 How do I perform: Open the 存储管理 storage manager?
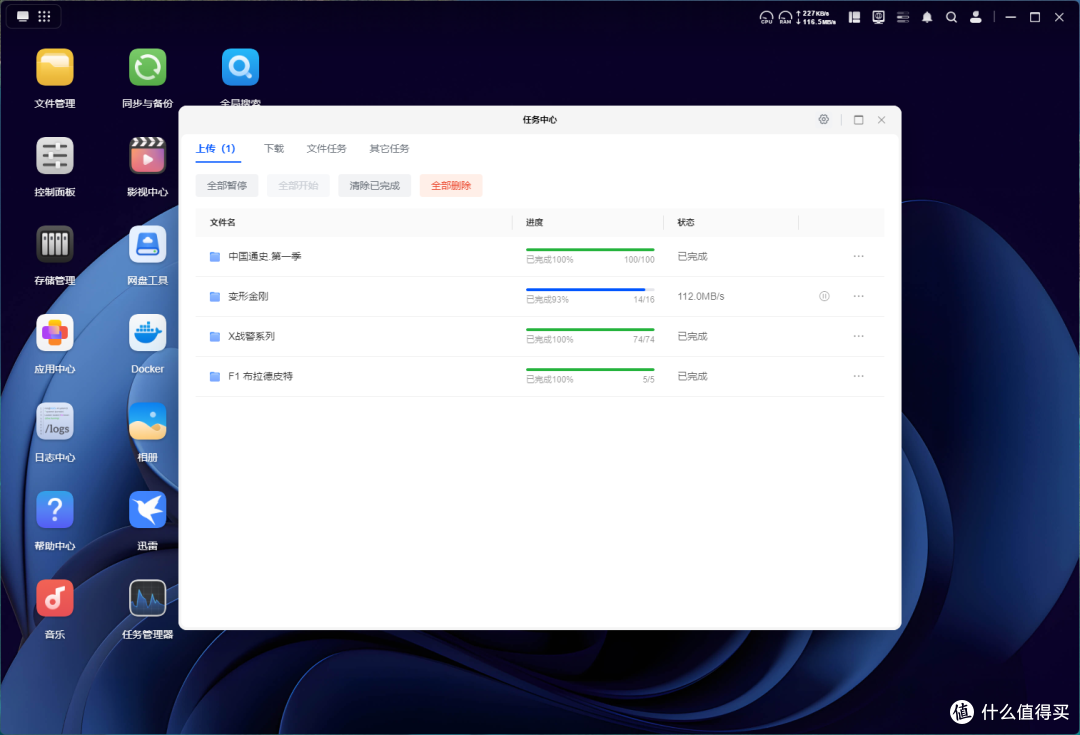coord(54,245)
